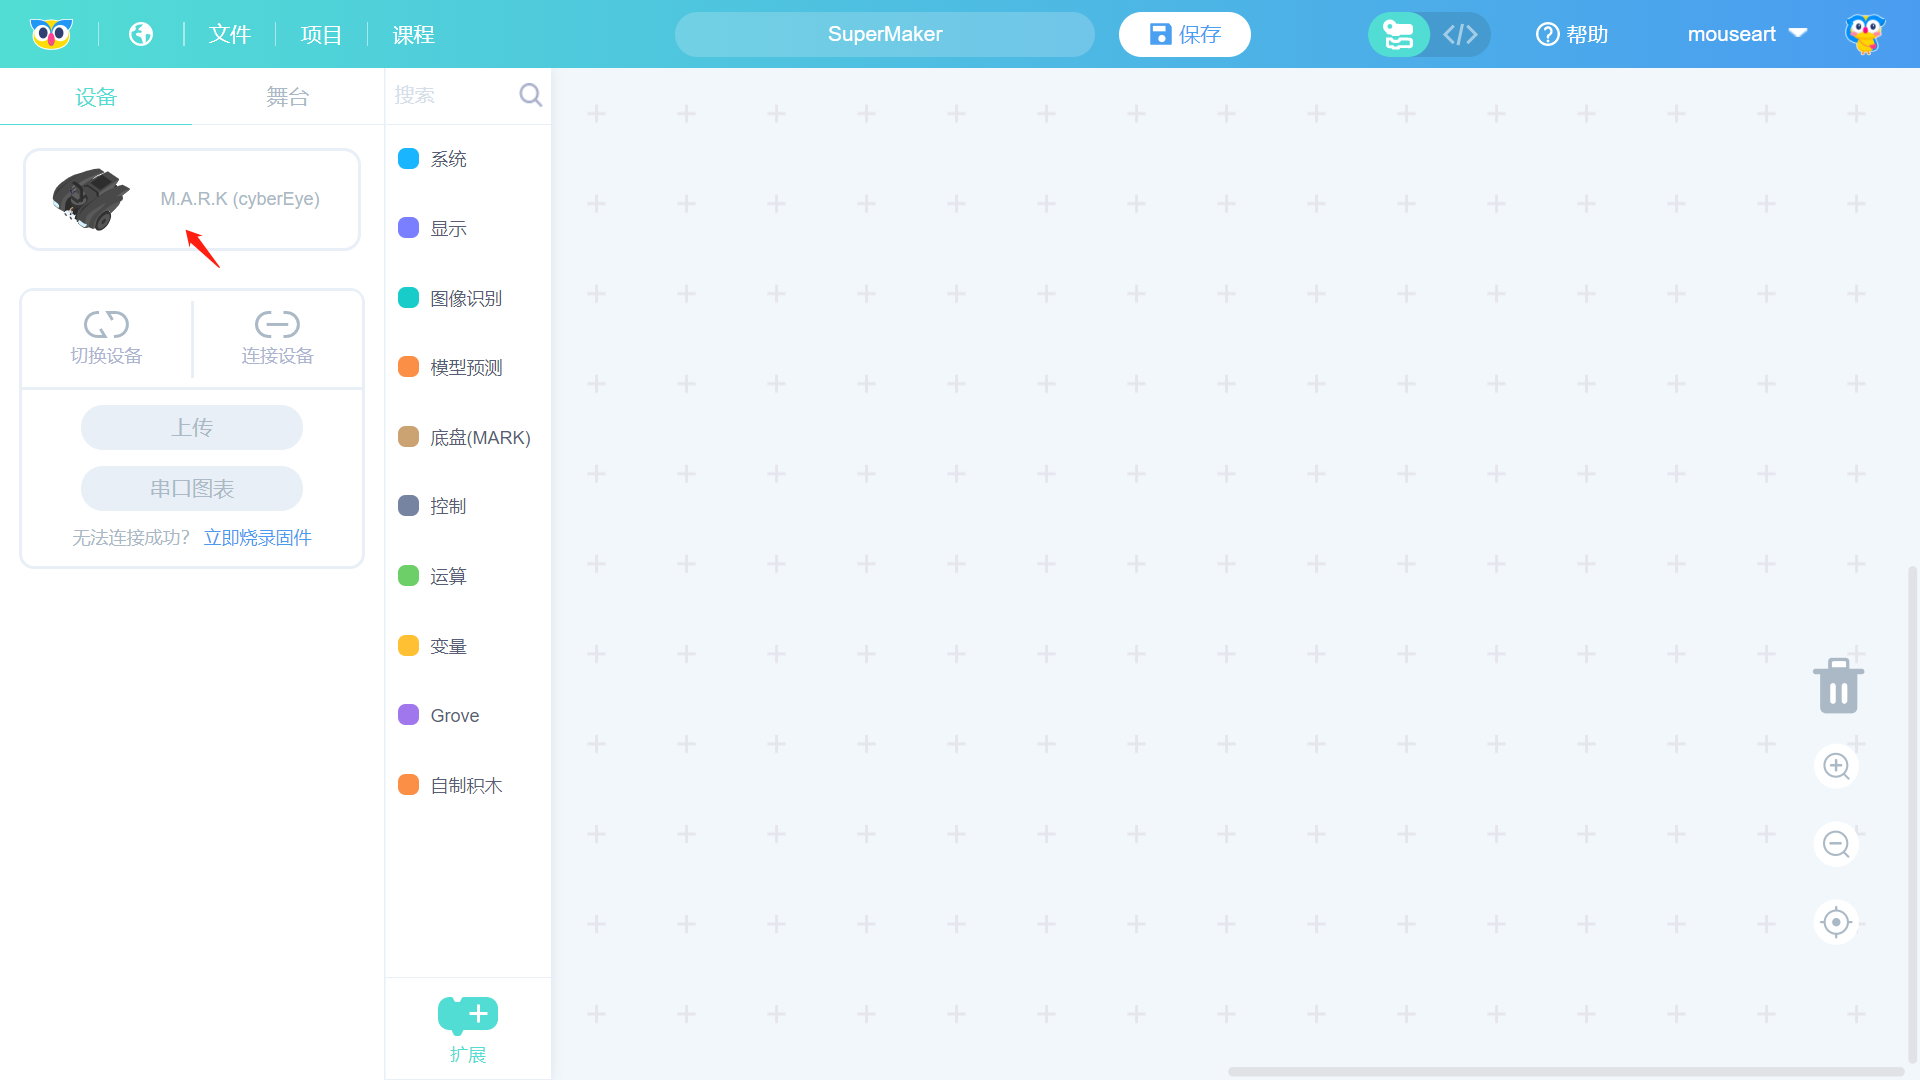
Task: Expand the mouseart account dropdown
Action: click(1798, 33)
